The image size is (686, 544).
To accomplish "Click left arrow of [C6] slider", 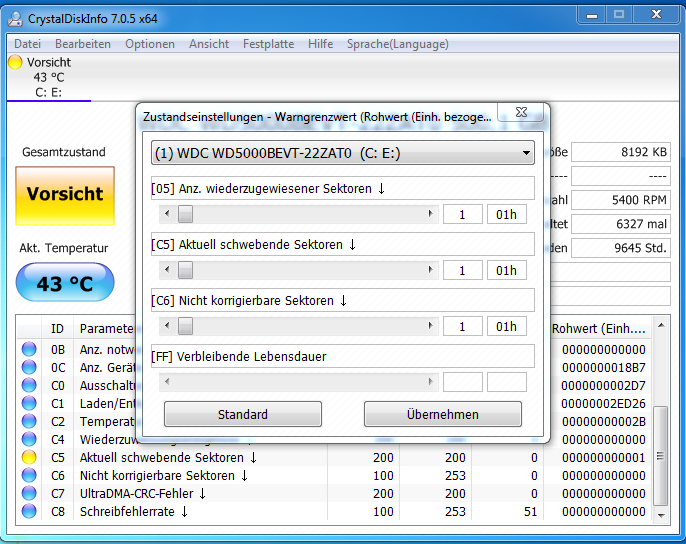I will click(x=167, y=326).
